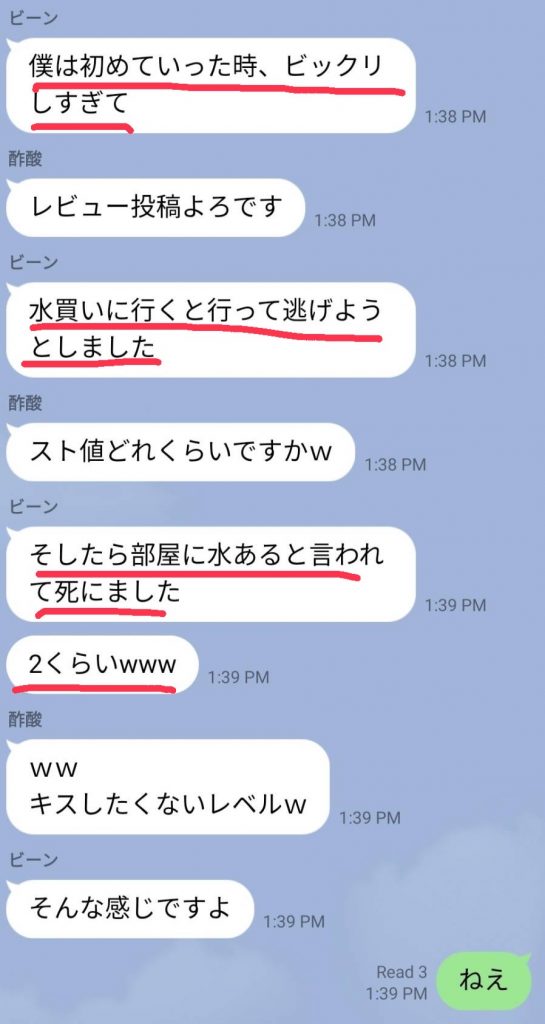Tap the green ねえ sent message bubble
The image size is (545, 1024).
(484, 981)
